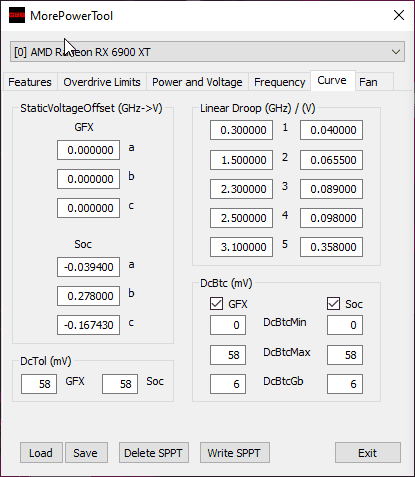Screen dimensions: 415x477
Task: Open the Power and Voltage tab
Action: pyautogui.click(x=197, y=82)
